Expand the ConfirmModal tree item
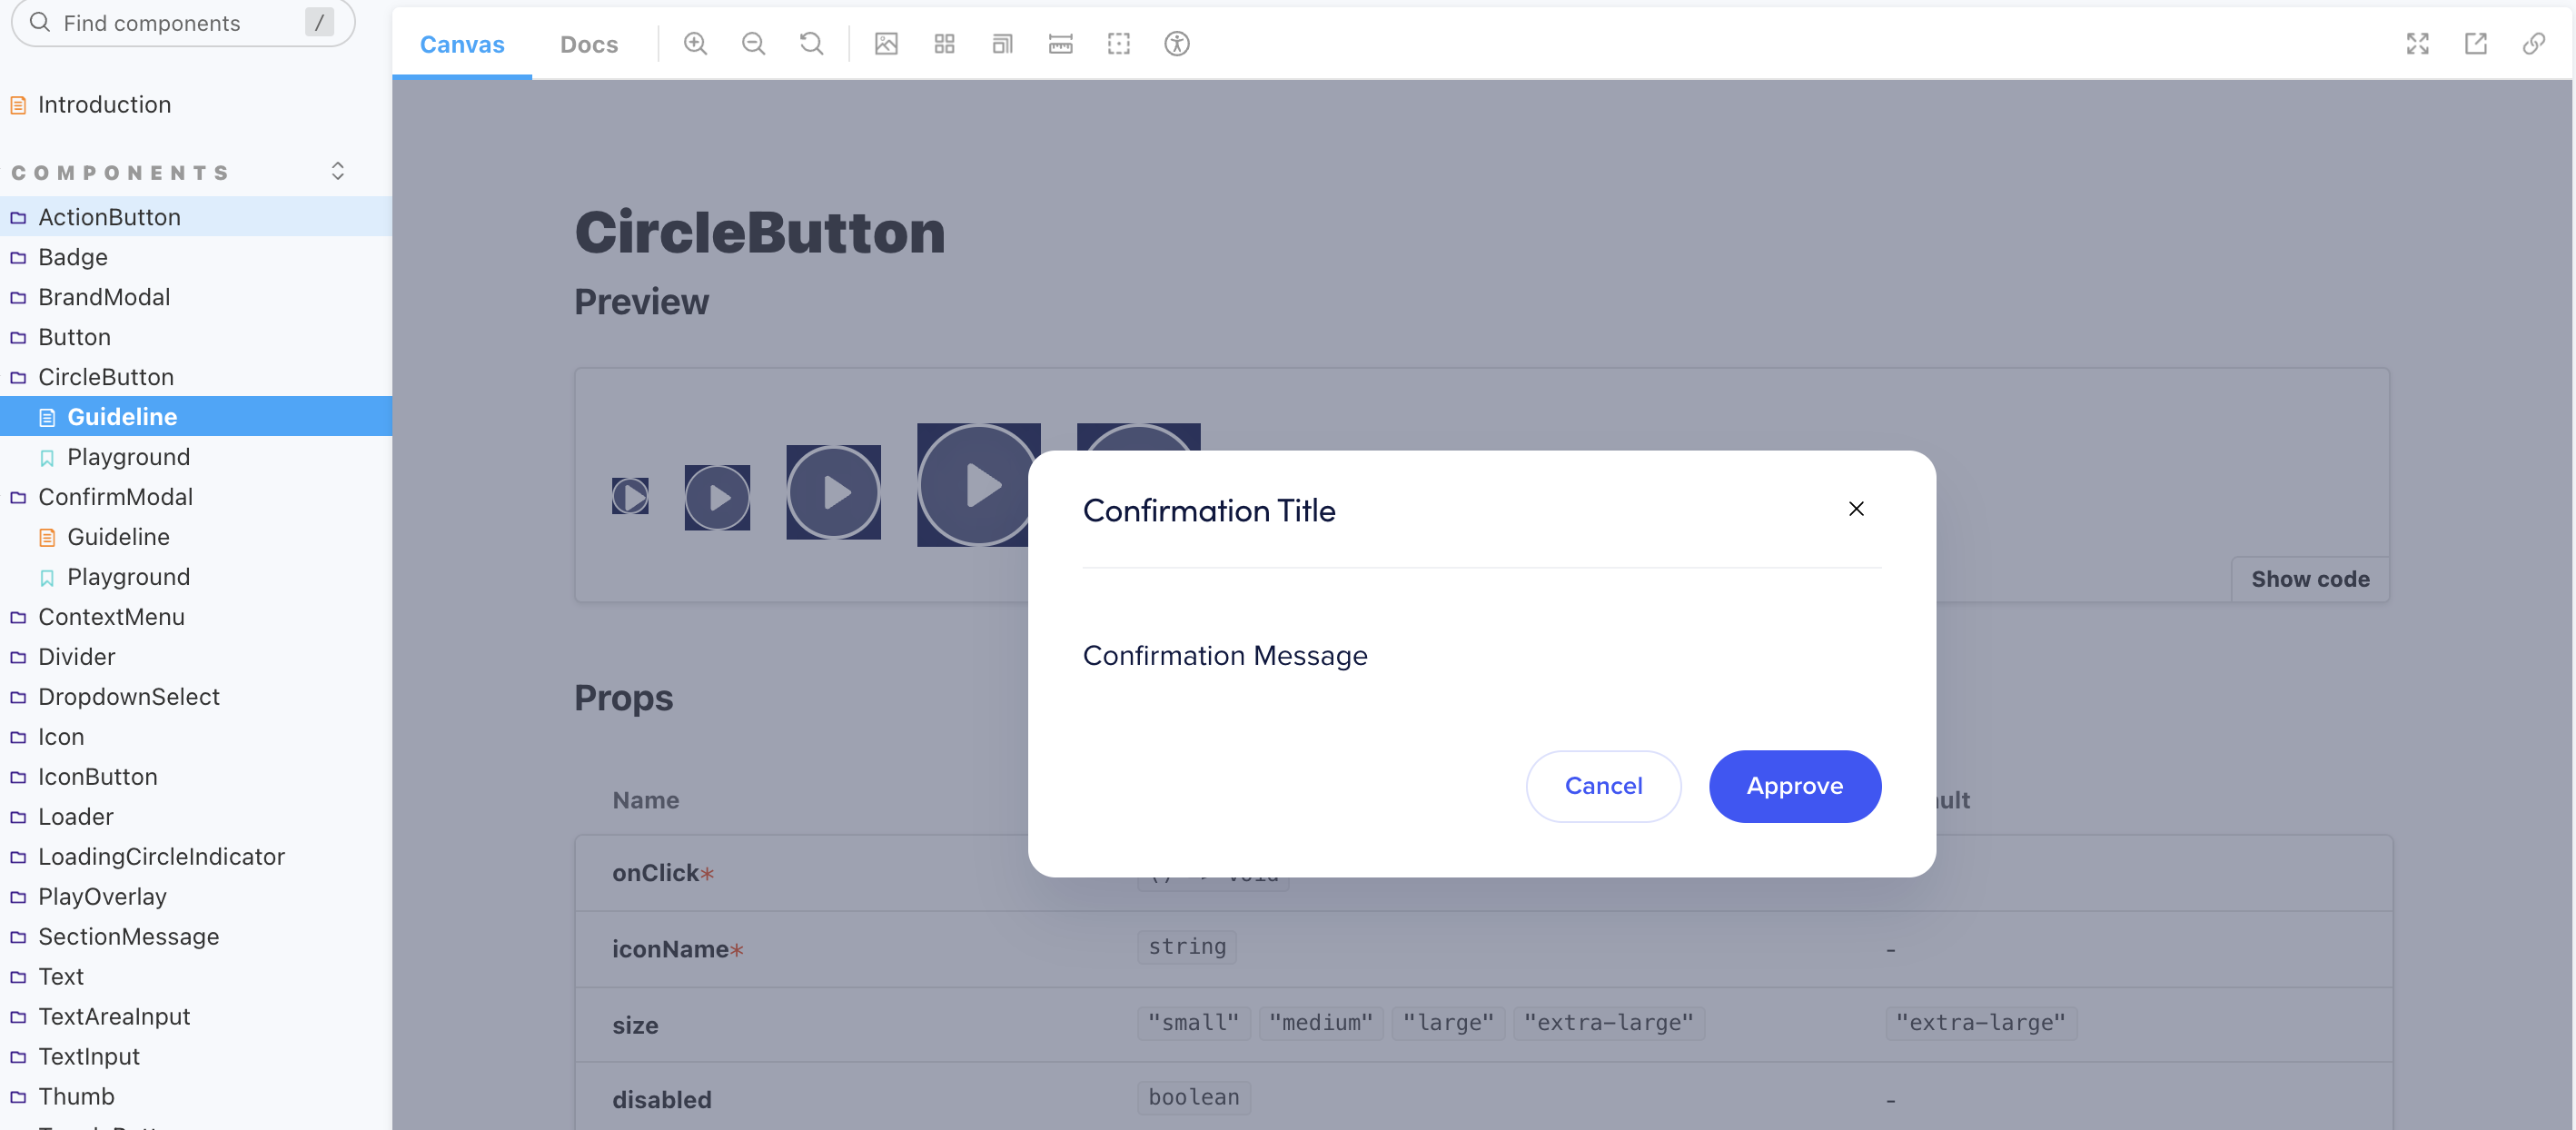The width and height of the screenshot is (2576, 1130). [x=116, y=497]
